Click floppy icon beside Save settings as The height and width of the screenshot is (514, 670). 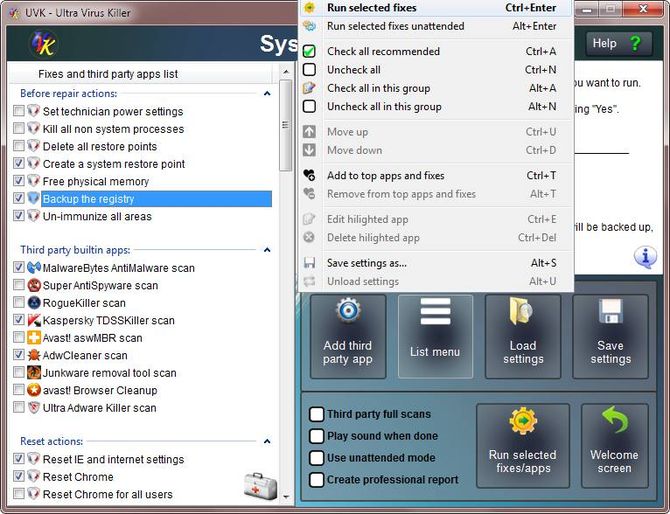point(309,263)
